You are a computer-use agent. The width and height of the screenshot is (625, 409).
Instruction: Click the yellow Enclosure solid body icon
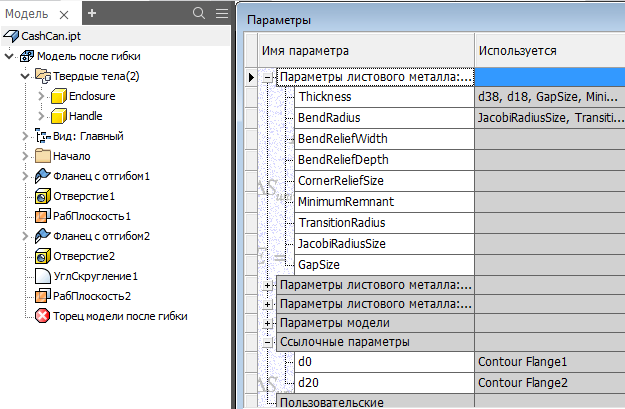point(59,96)
